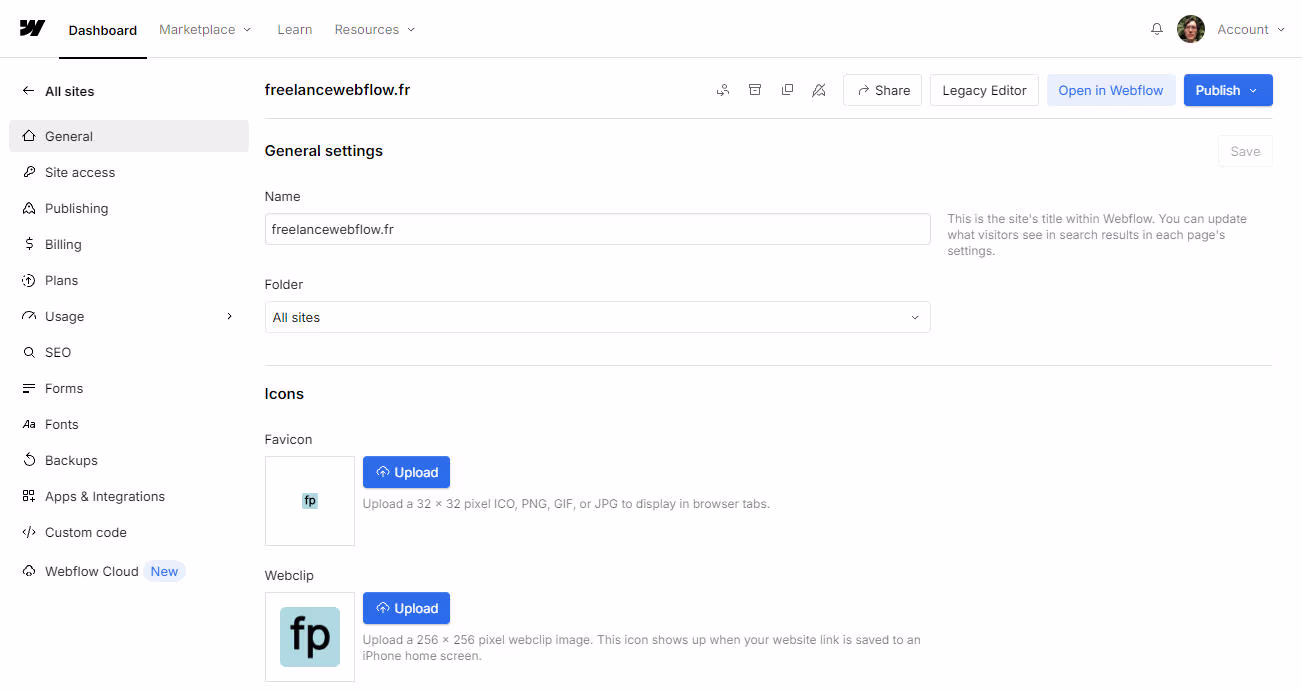
Task: Open the Plans section
Action: point(129,280)
